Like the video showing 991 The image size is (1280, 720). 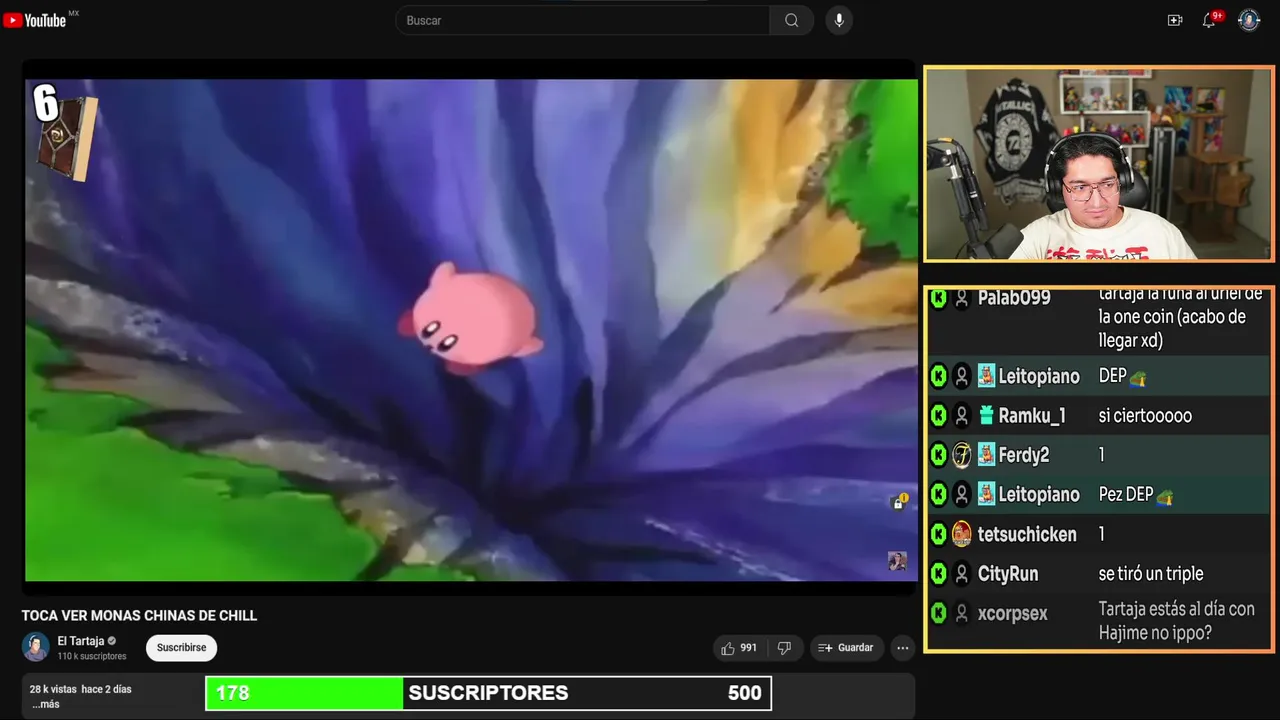pyautogui.click(x=739, y=648)
